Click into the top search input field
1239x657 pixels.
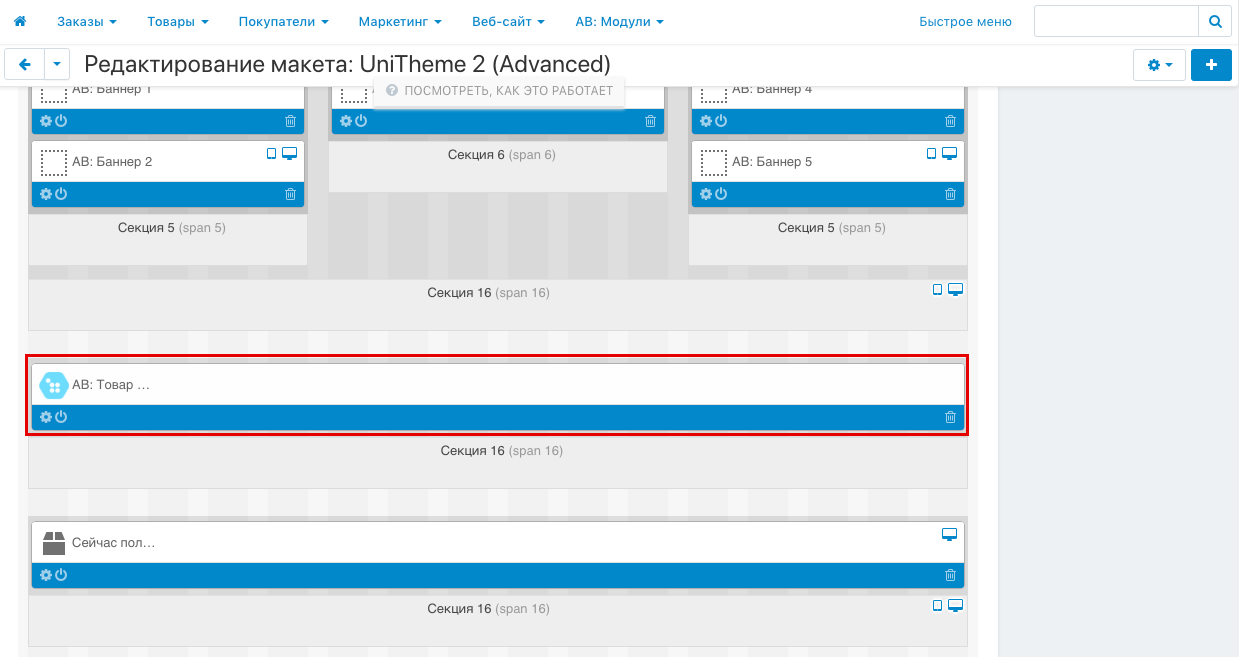click(x=1115, y=21)
